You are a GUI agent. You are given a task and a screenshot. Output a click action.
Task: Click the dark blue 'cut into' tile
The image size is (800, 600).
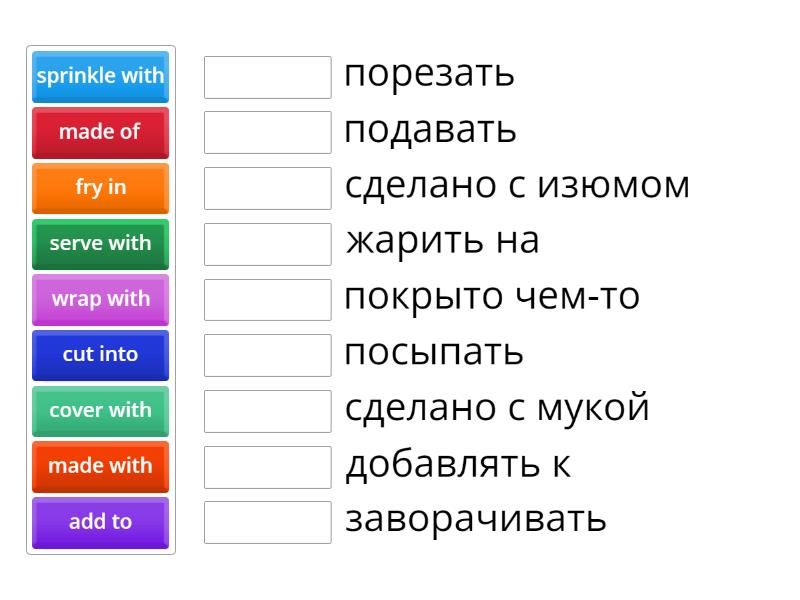tap(100, 354)
